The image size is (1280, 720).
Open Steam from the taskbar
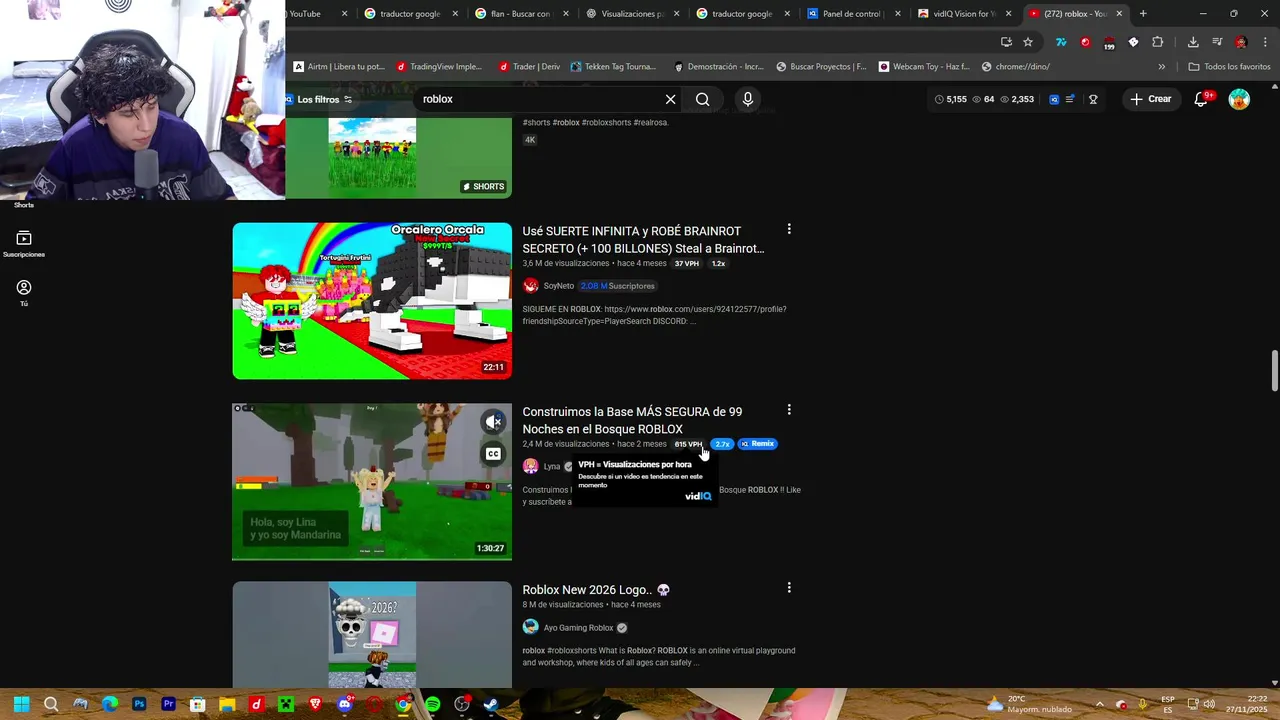491,704
